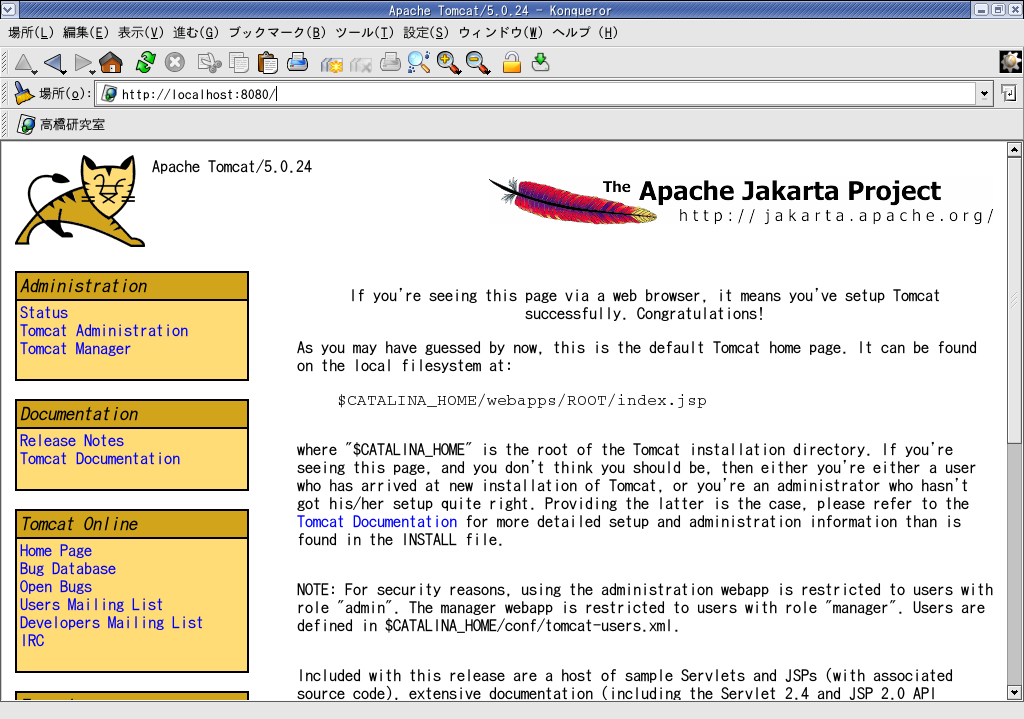The width and height of the screenshot is (1024, 719).
Task: Click the scrollbar down arrow
Action: [1014, 693]
